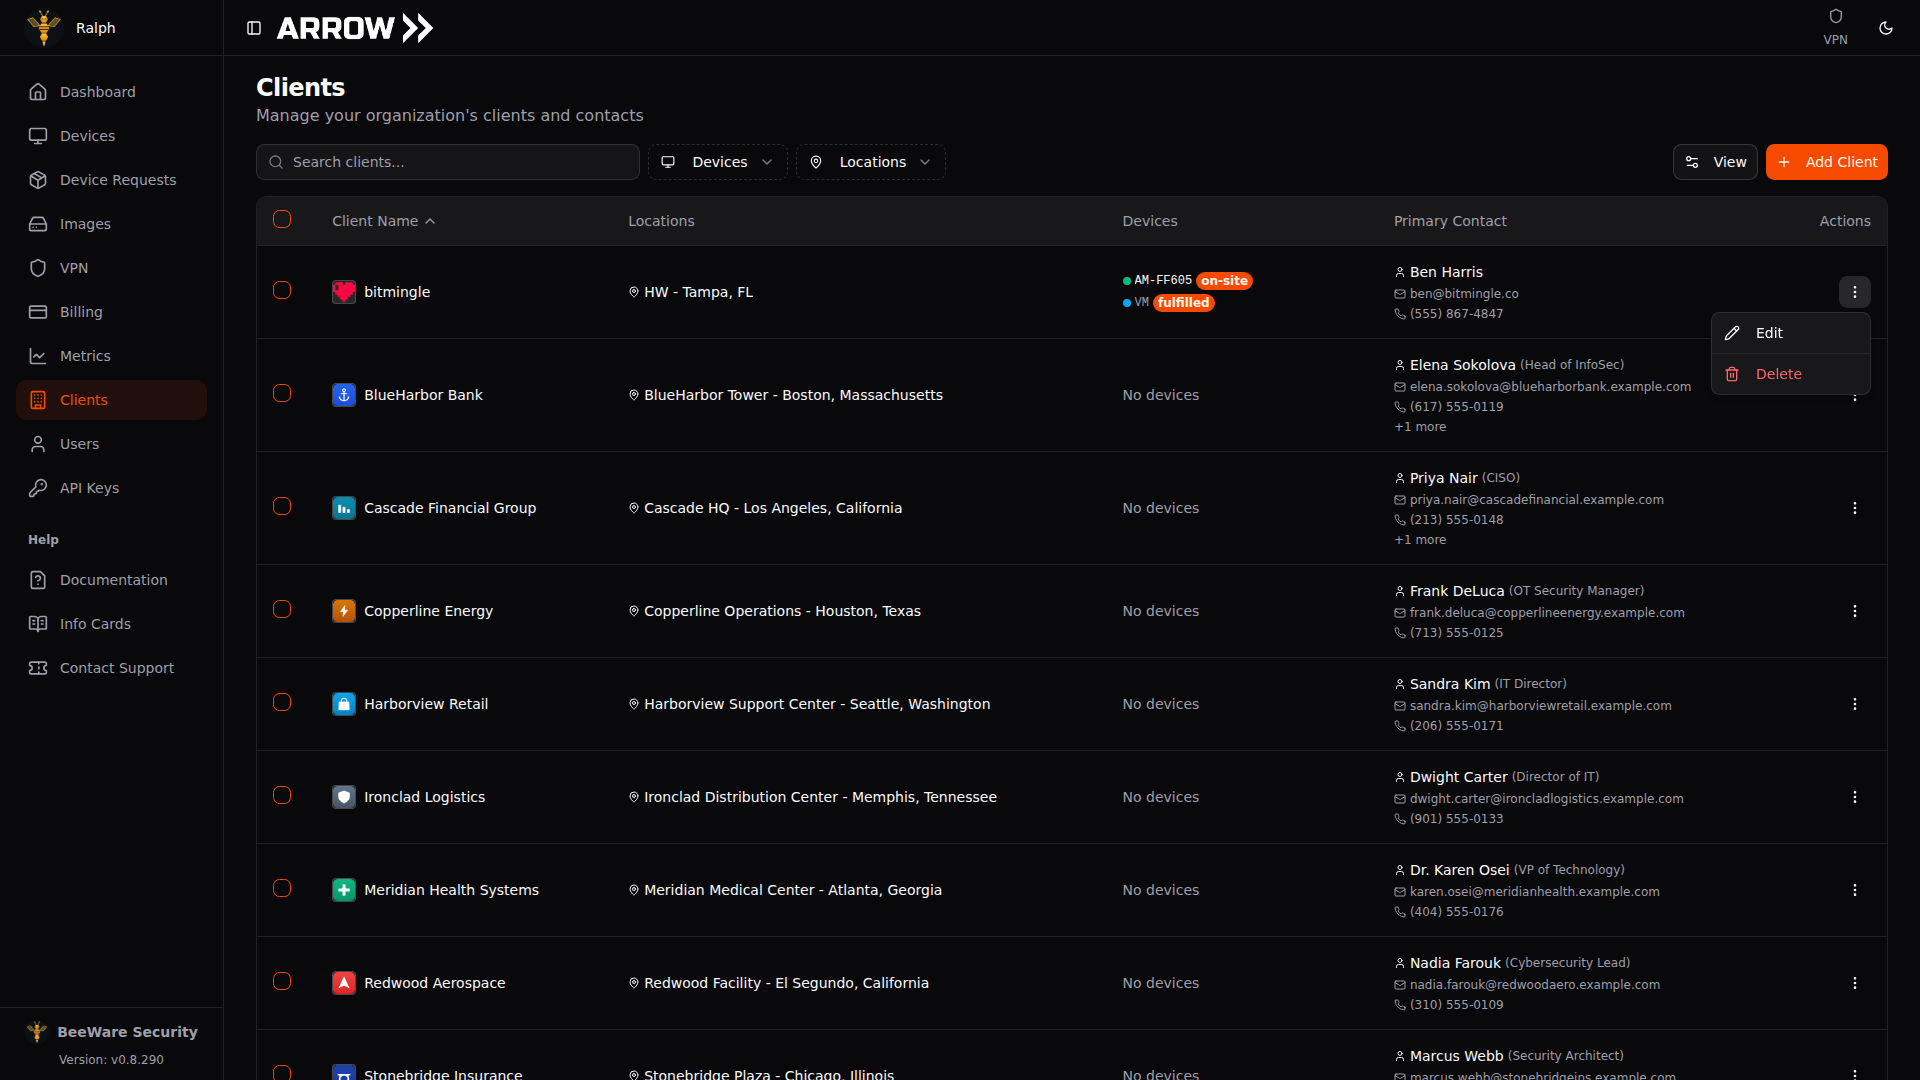Check the Copperline Energy row checkbox
The image size is (1920, 1080).
[x=282, y=609]
